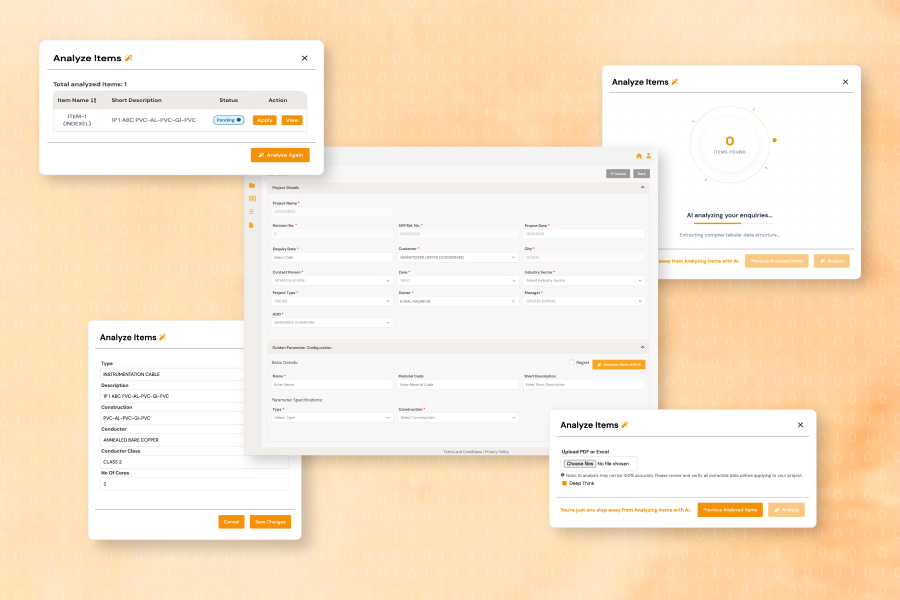Collapse the Project Details section

(642, 187)
